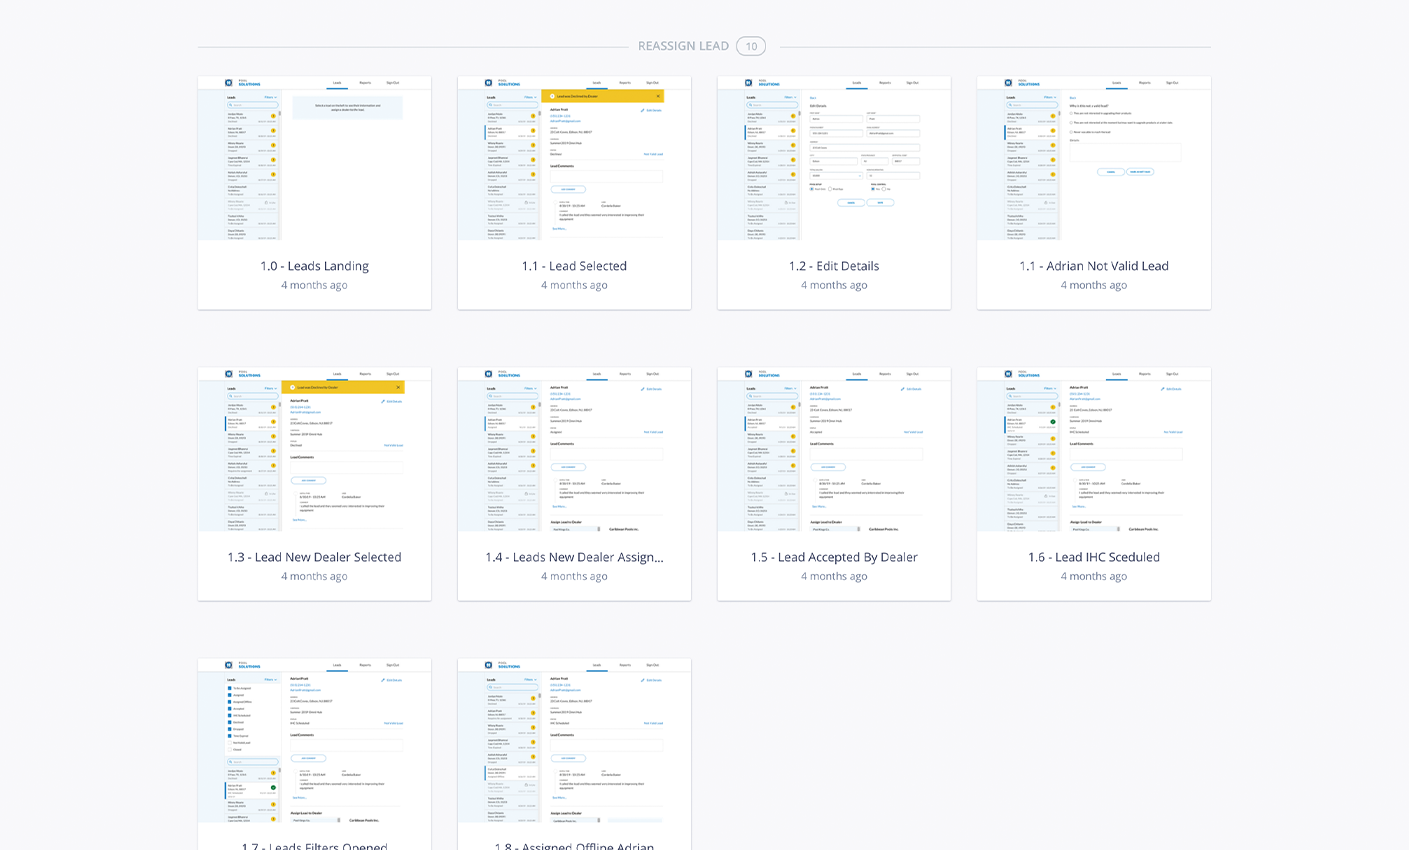The image size is (1409, 850).
Task: Click the "1.0 - Leads Landing" title text
Action: coord(314,266)
